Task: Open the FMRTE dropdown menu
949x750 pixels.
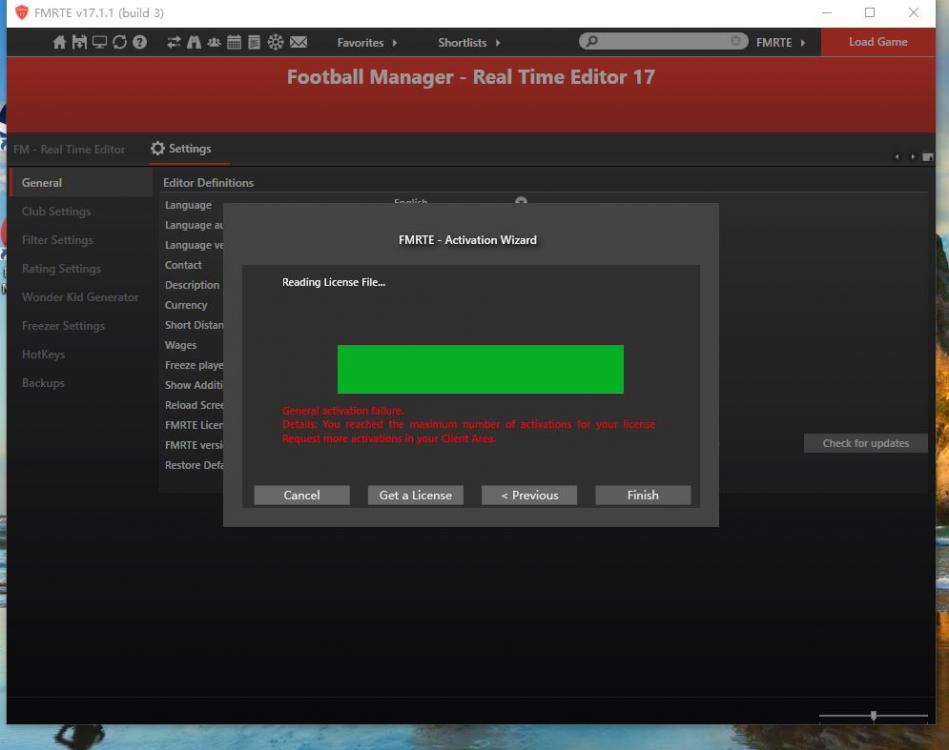Action: [x=780, y=43]
